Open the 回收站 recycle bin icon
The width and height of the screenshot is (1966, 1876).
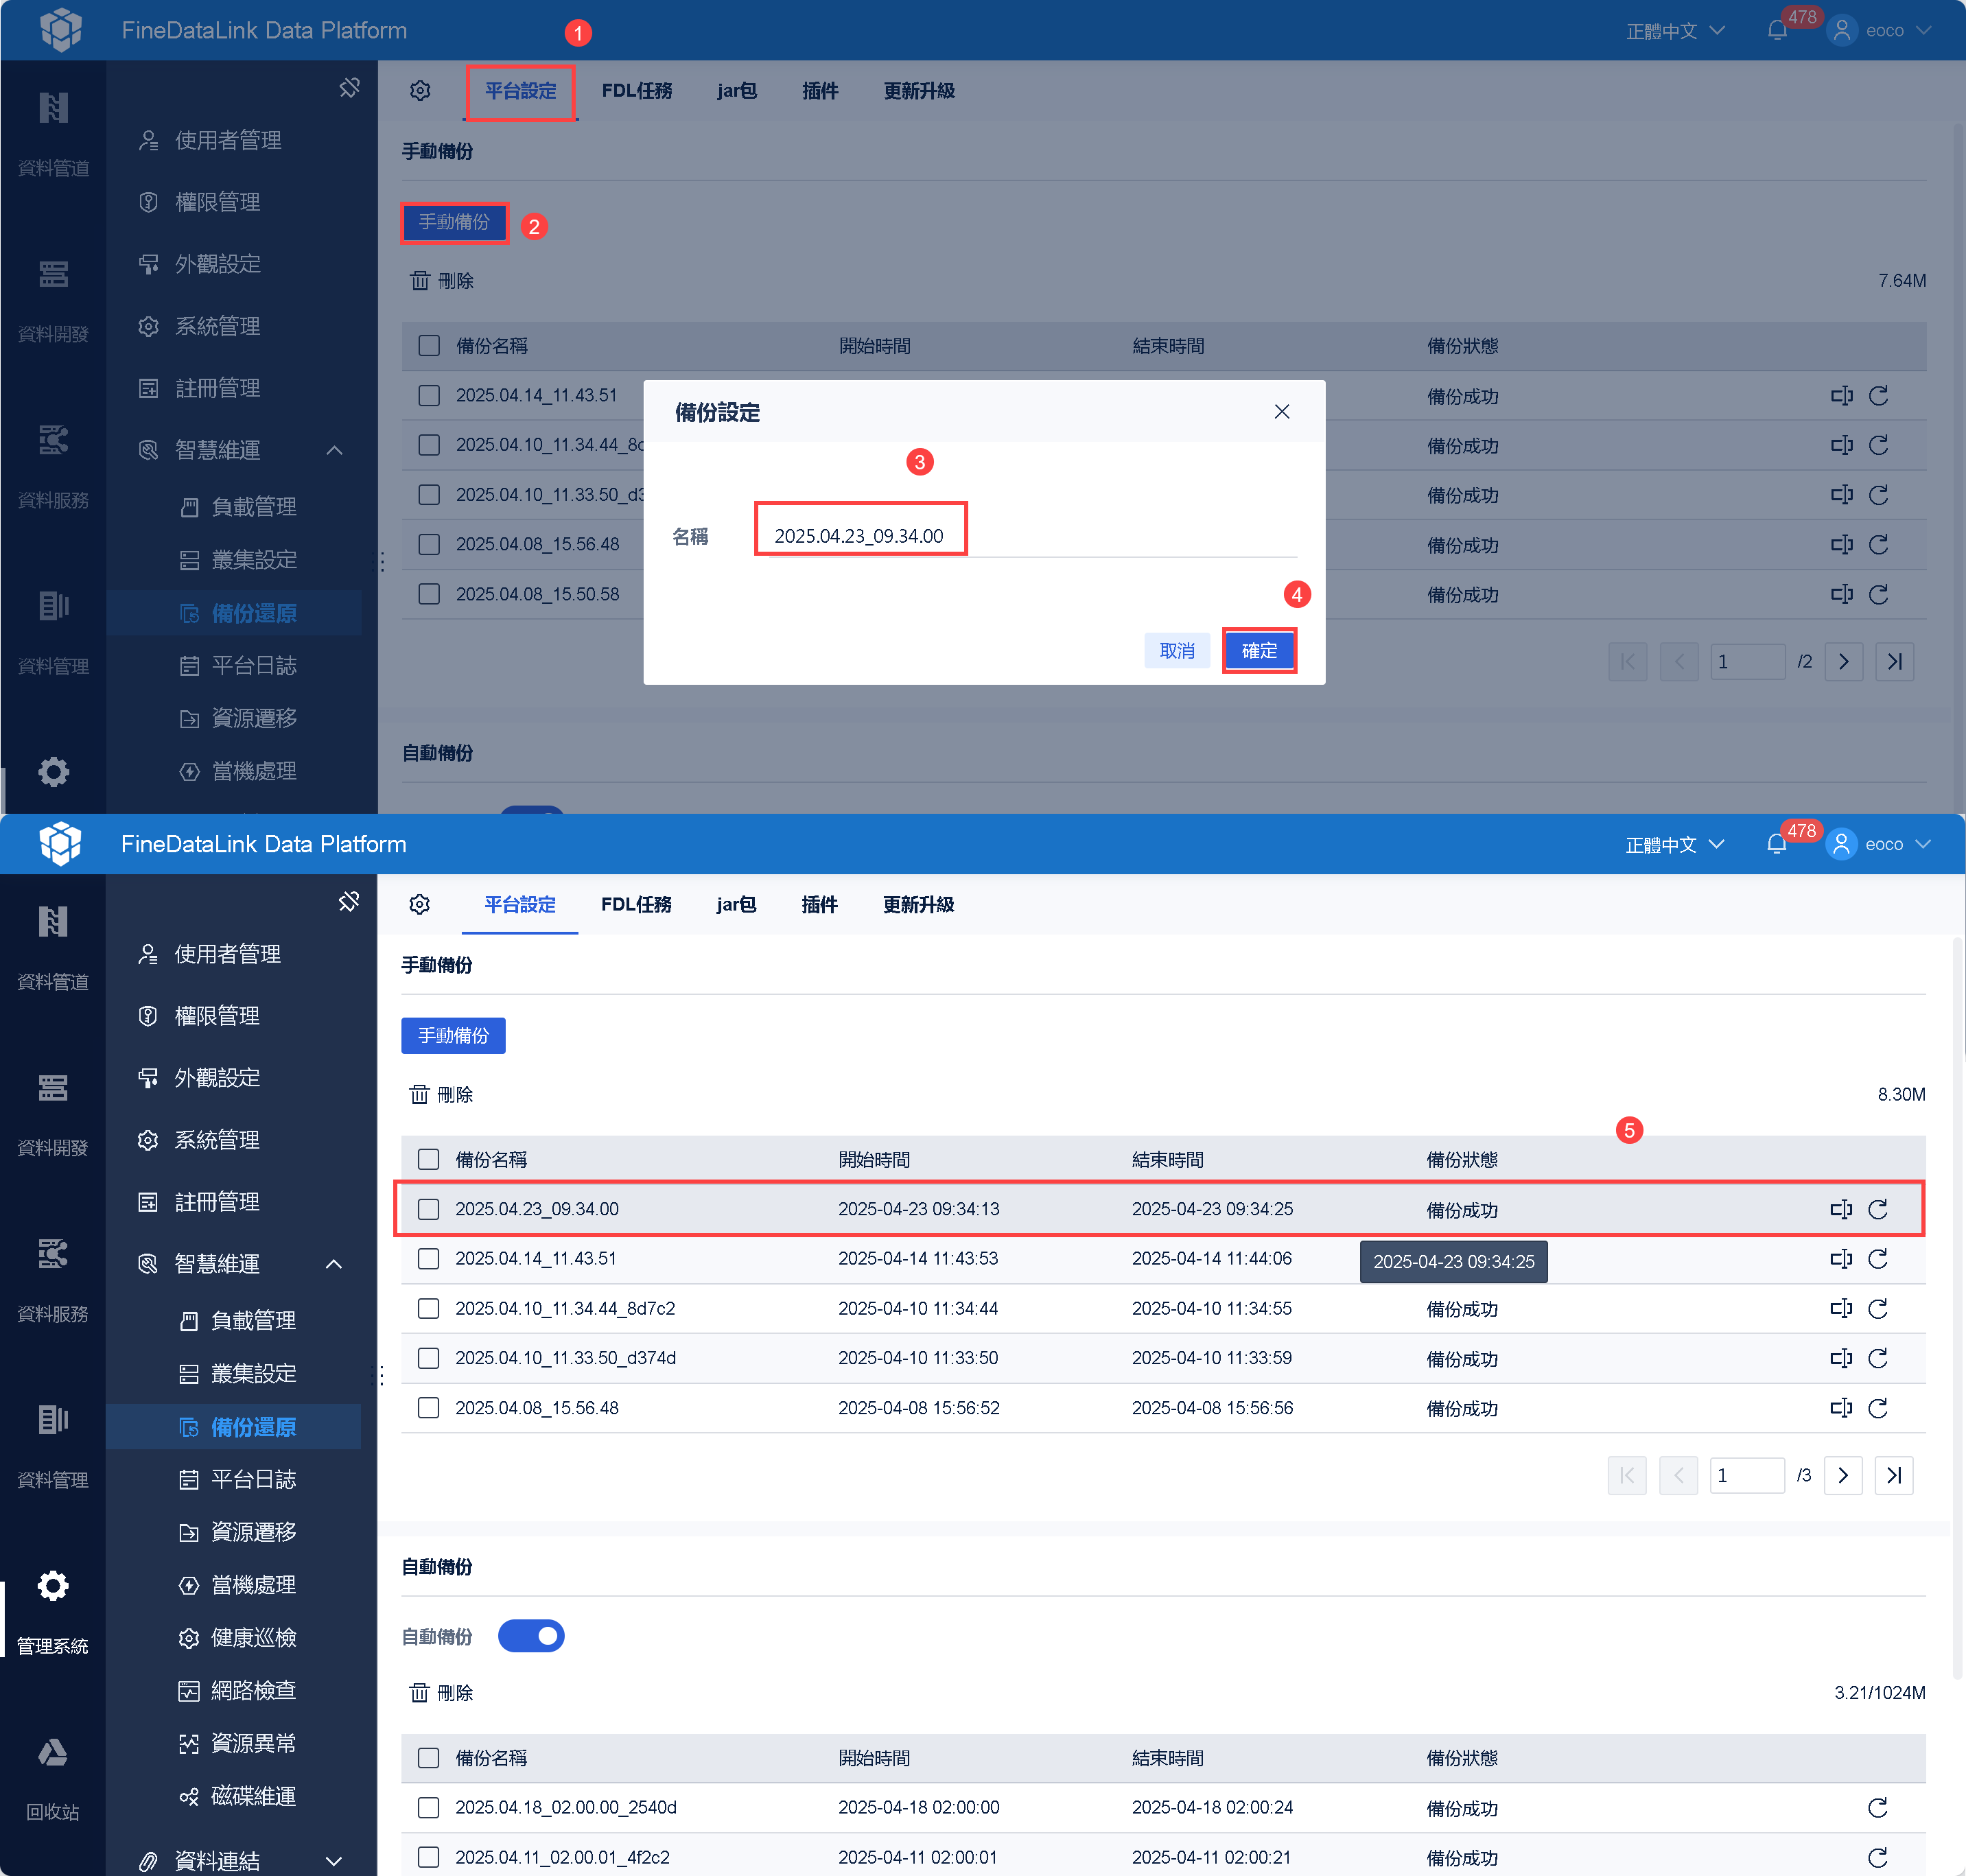pyautogui.click(x=52, y=1753)
